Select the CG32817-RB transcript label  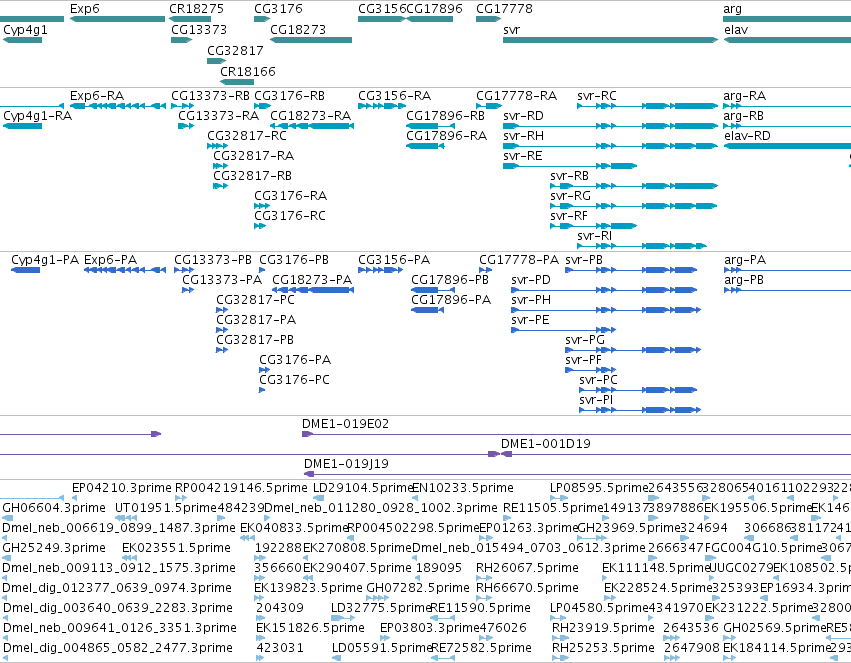pyautogui.click(x=252, y=176)
